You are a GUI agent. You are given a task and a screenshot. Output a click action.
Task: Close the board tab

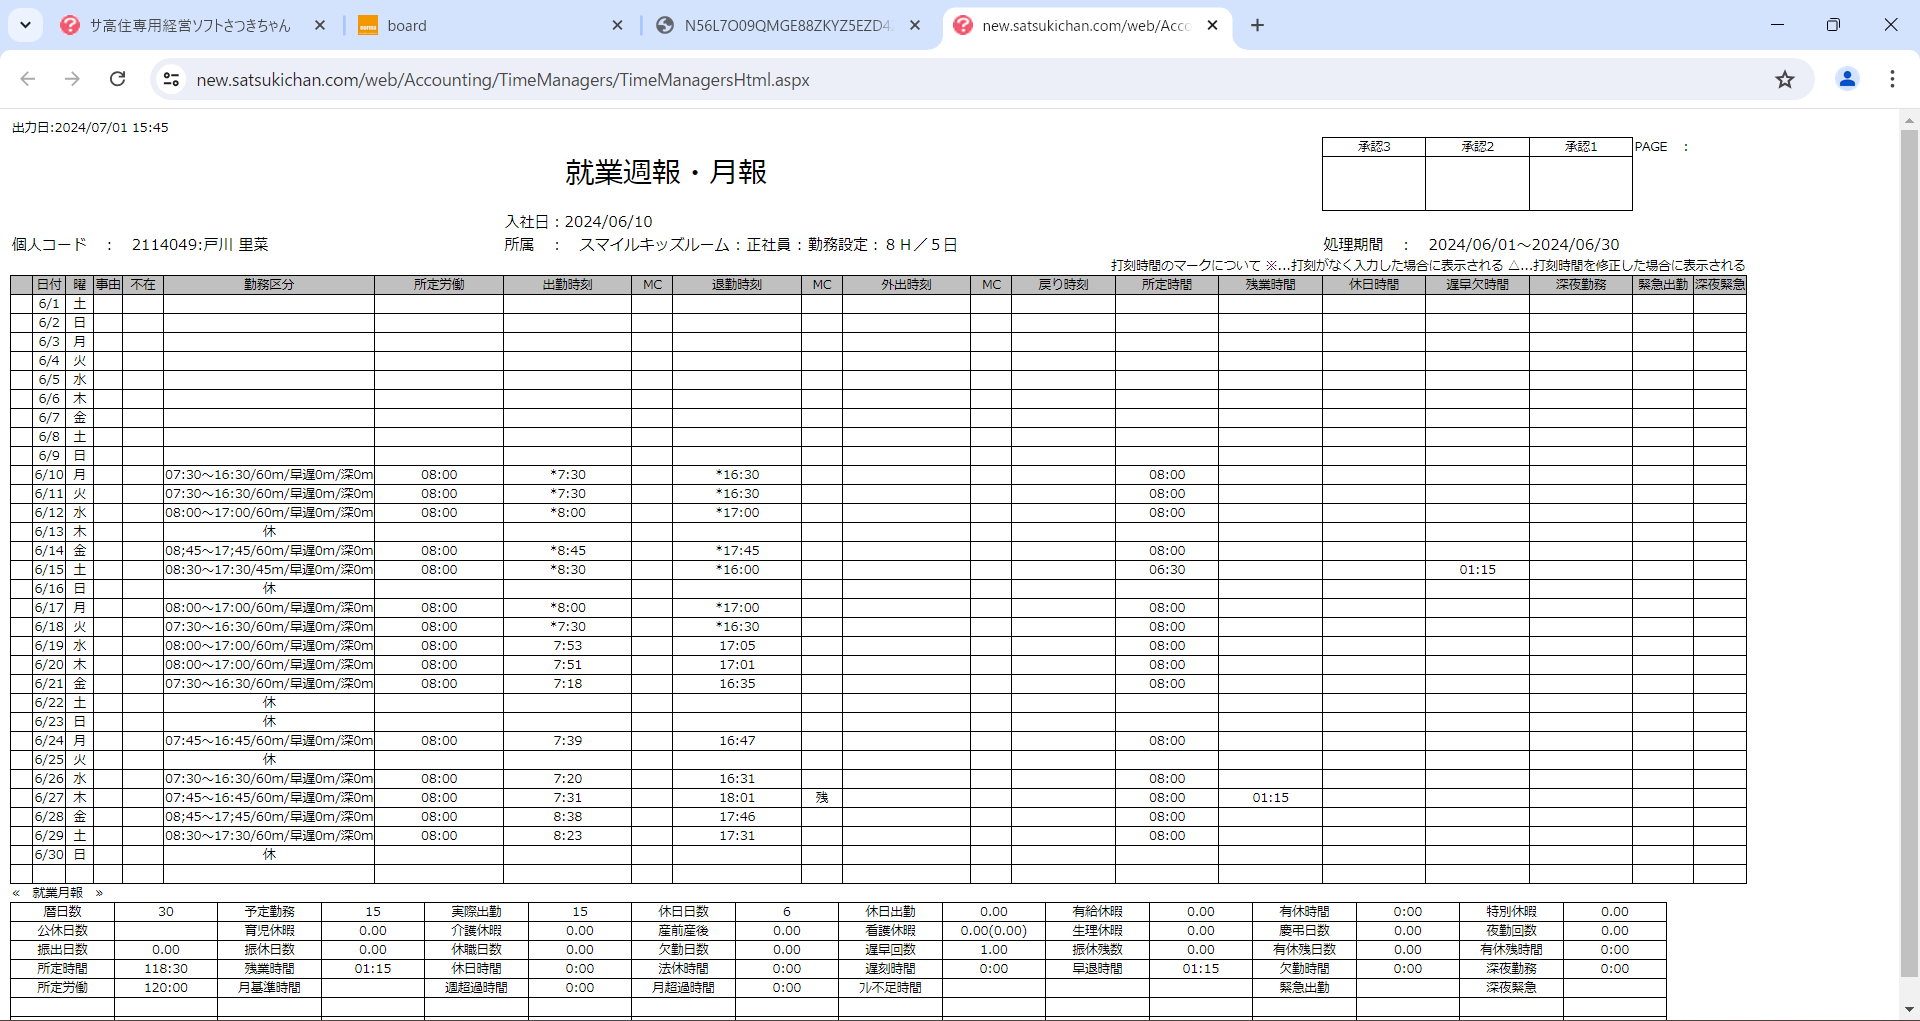(617, 25)
